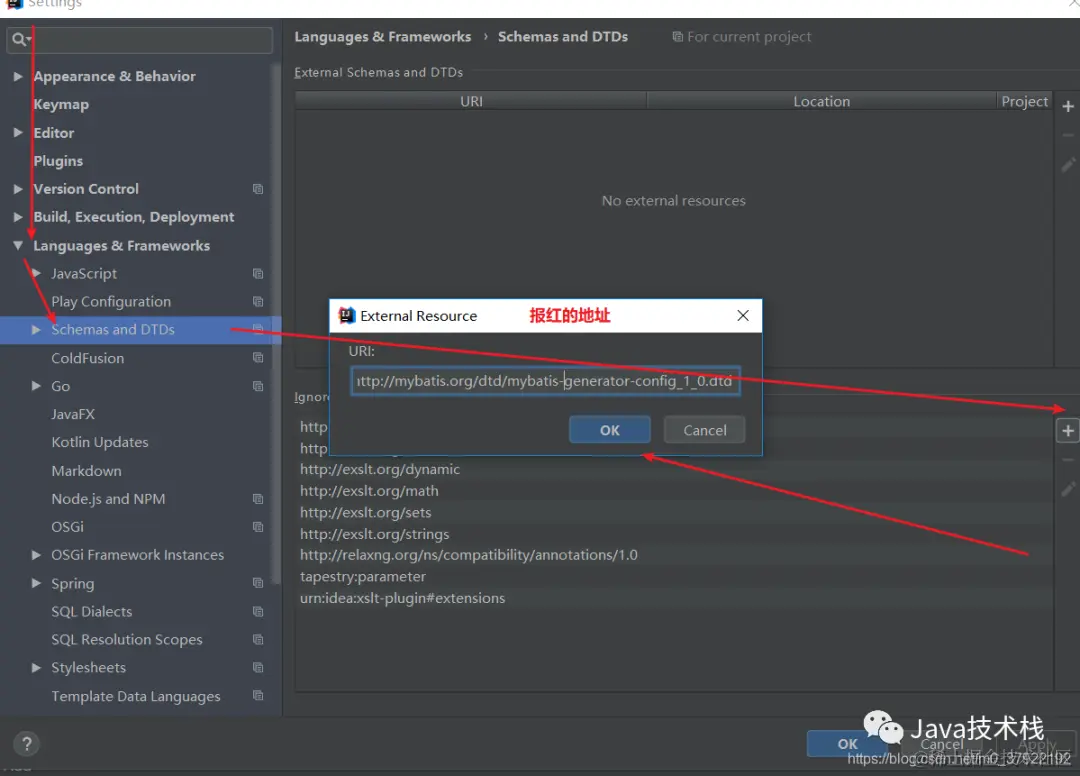The height and width of the screenshot is (776, 1080).
Task: Click project-level icon next to SQL Dialects
Action: (258, 611)
